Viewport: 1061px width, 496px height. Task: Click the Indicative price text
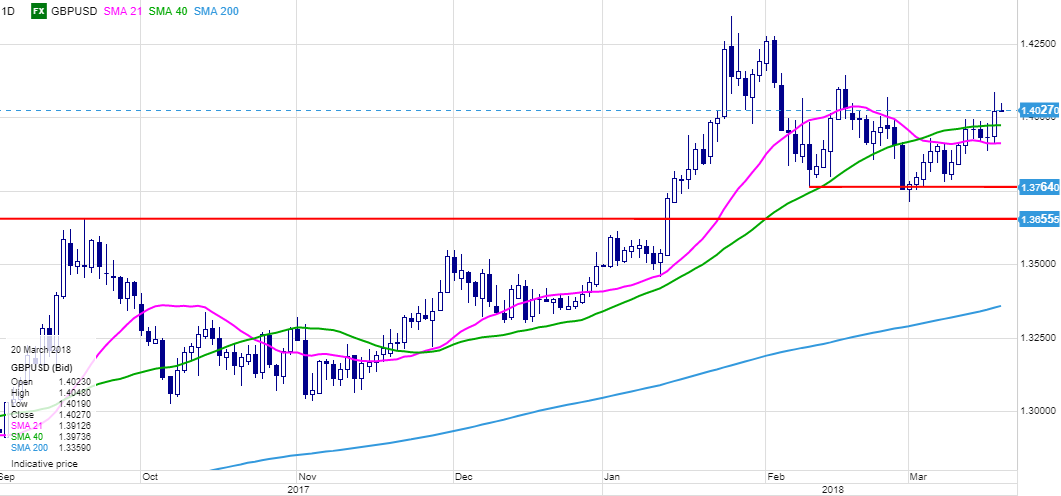pyautogui.click(x=45, y=464)
